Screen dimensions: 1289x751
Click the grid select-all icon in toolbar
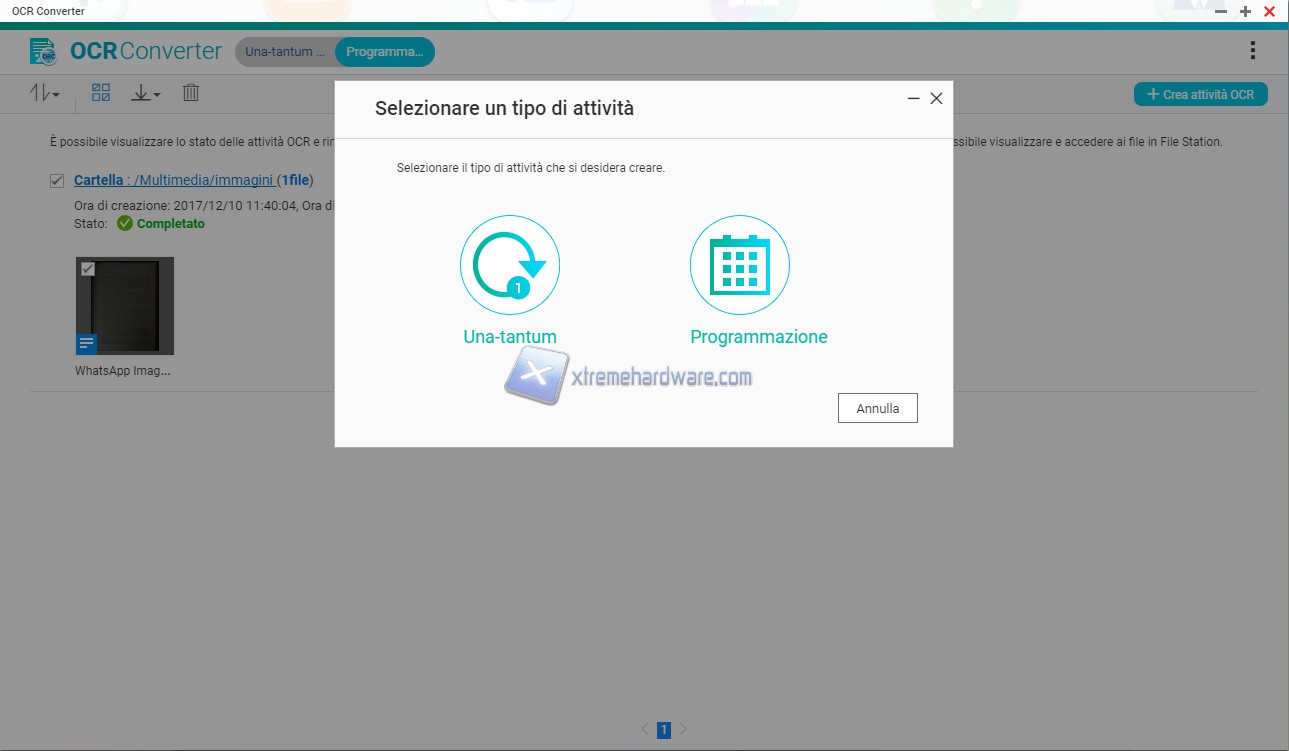point(101,93)
